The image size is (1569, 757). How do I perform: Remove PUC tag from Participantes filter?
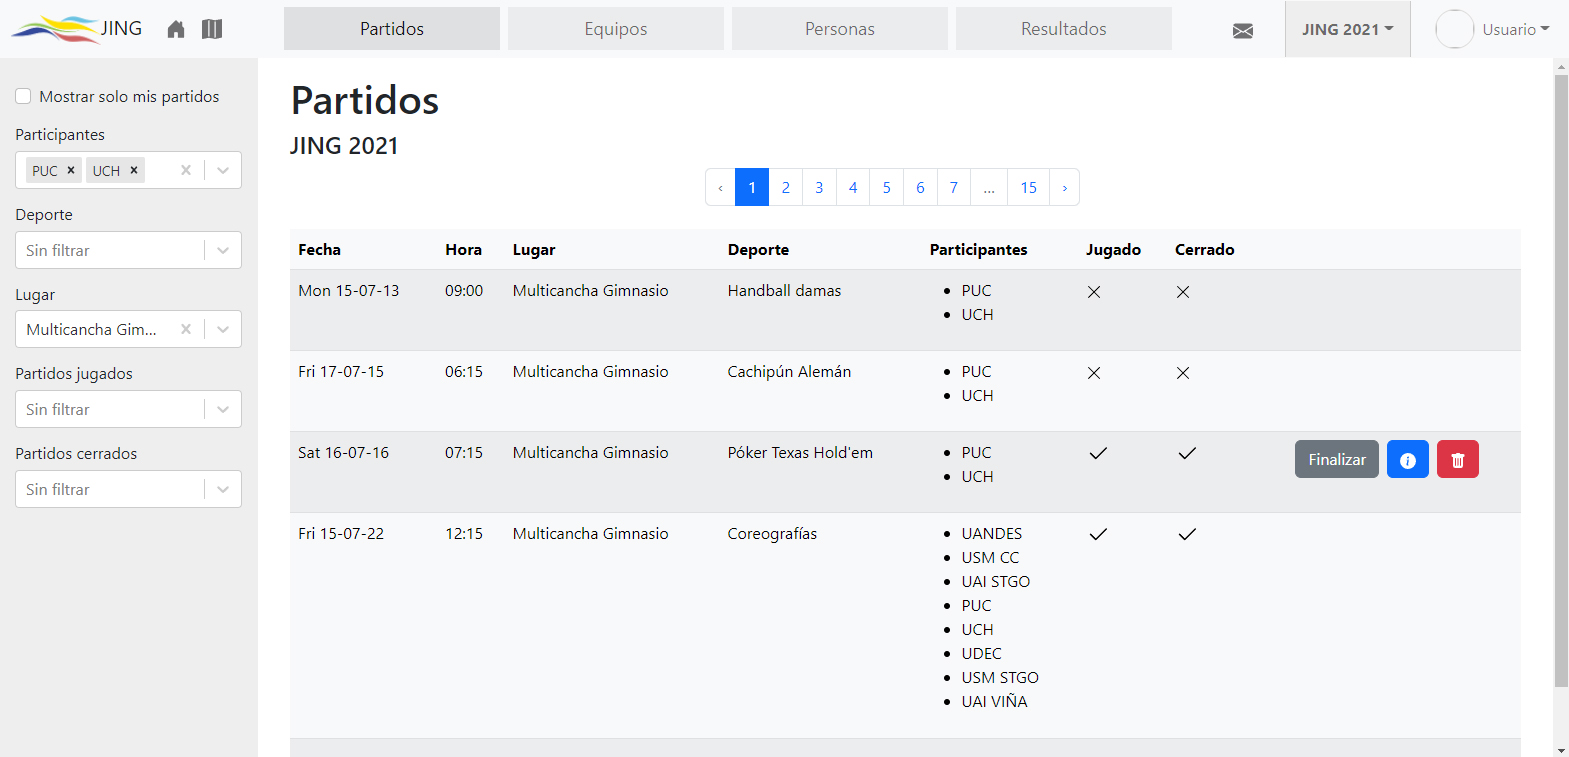(71, 170)
